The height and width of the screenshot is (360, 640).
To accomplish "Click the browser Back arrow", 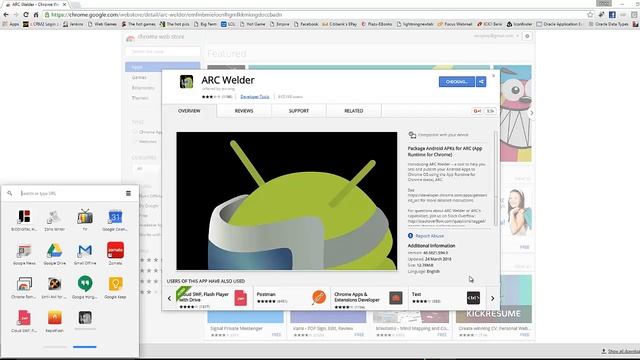I will (6, 15).
